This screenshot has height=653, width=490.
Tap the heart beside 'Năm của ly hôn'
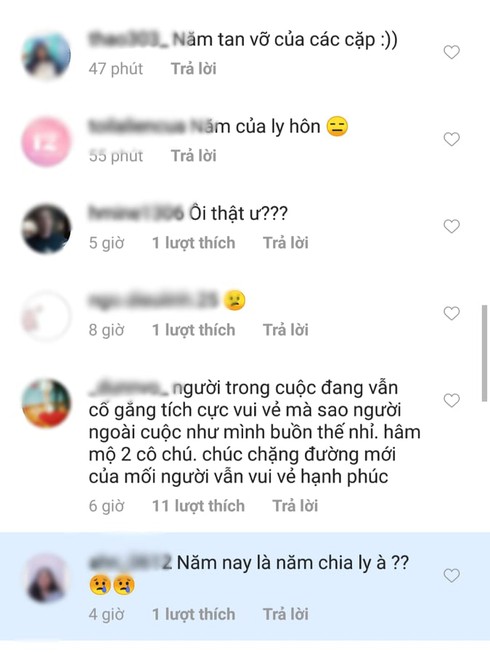click(451, 139)
